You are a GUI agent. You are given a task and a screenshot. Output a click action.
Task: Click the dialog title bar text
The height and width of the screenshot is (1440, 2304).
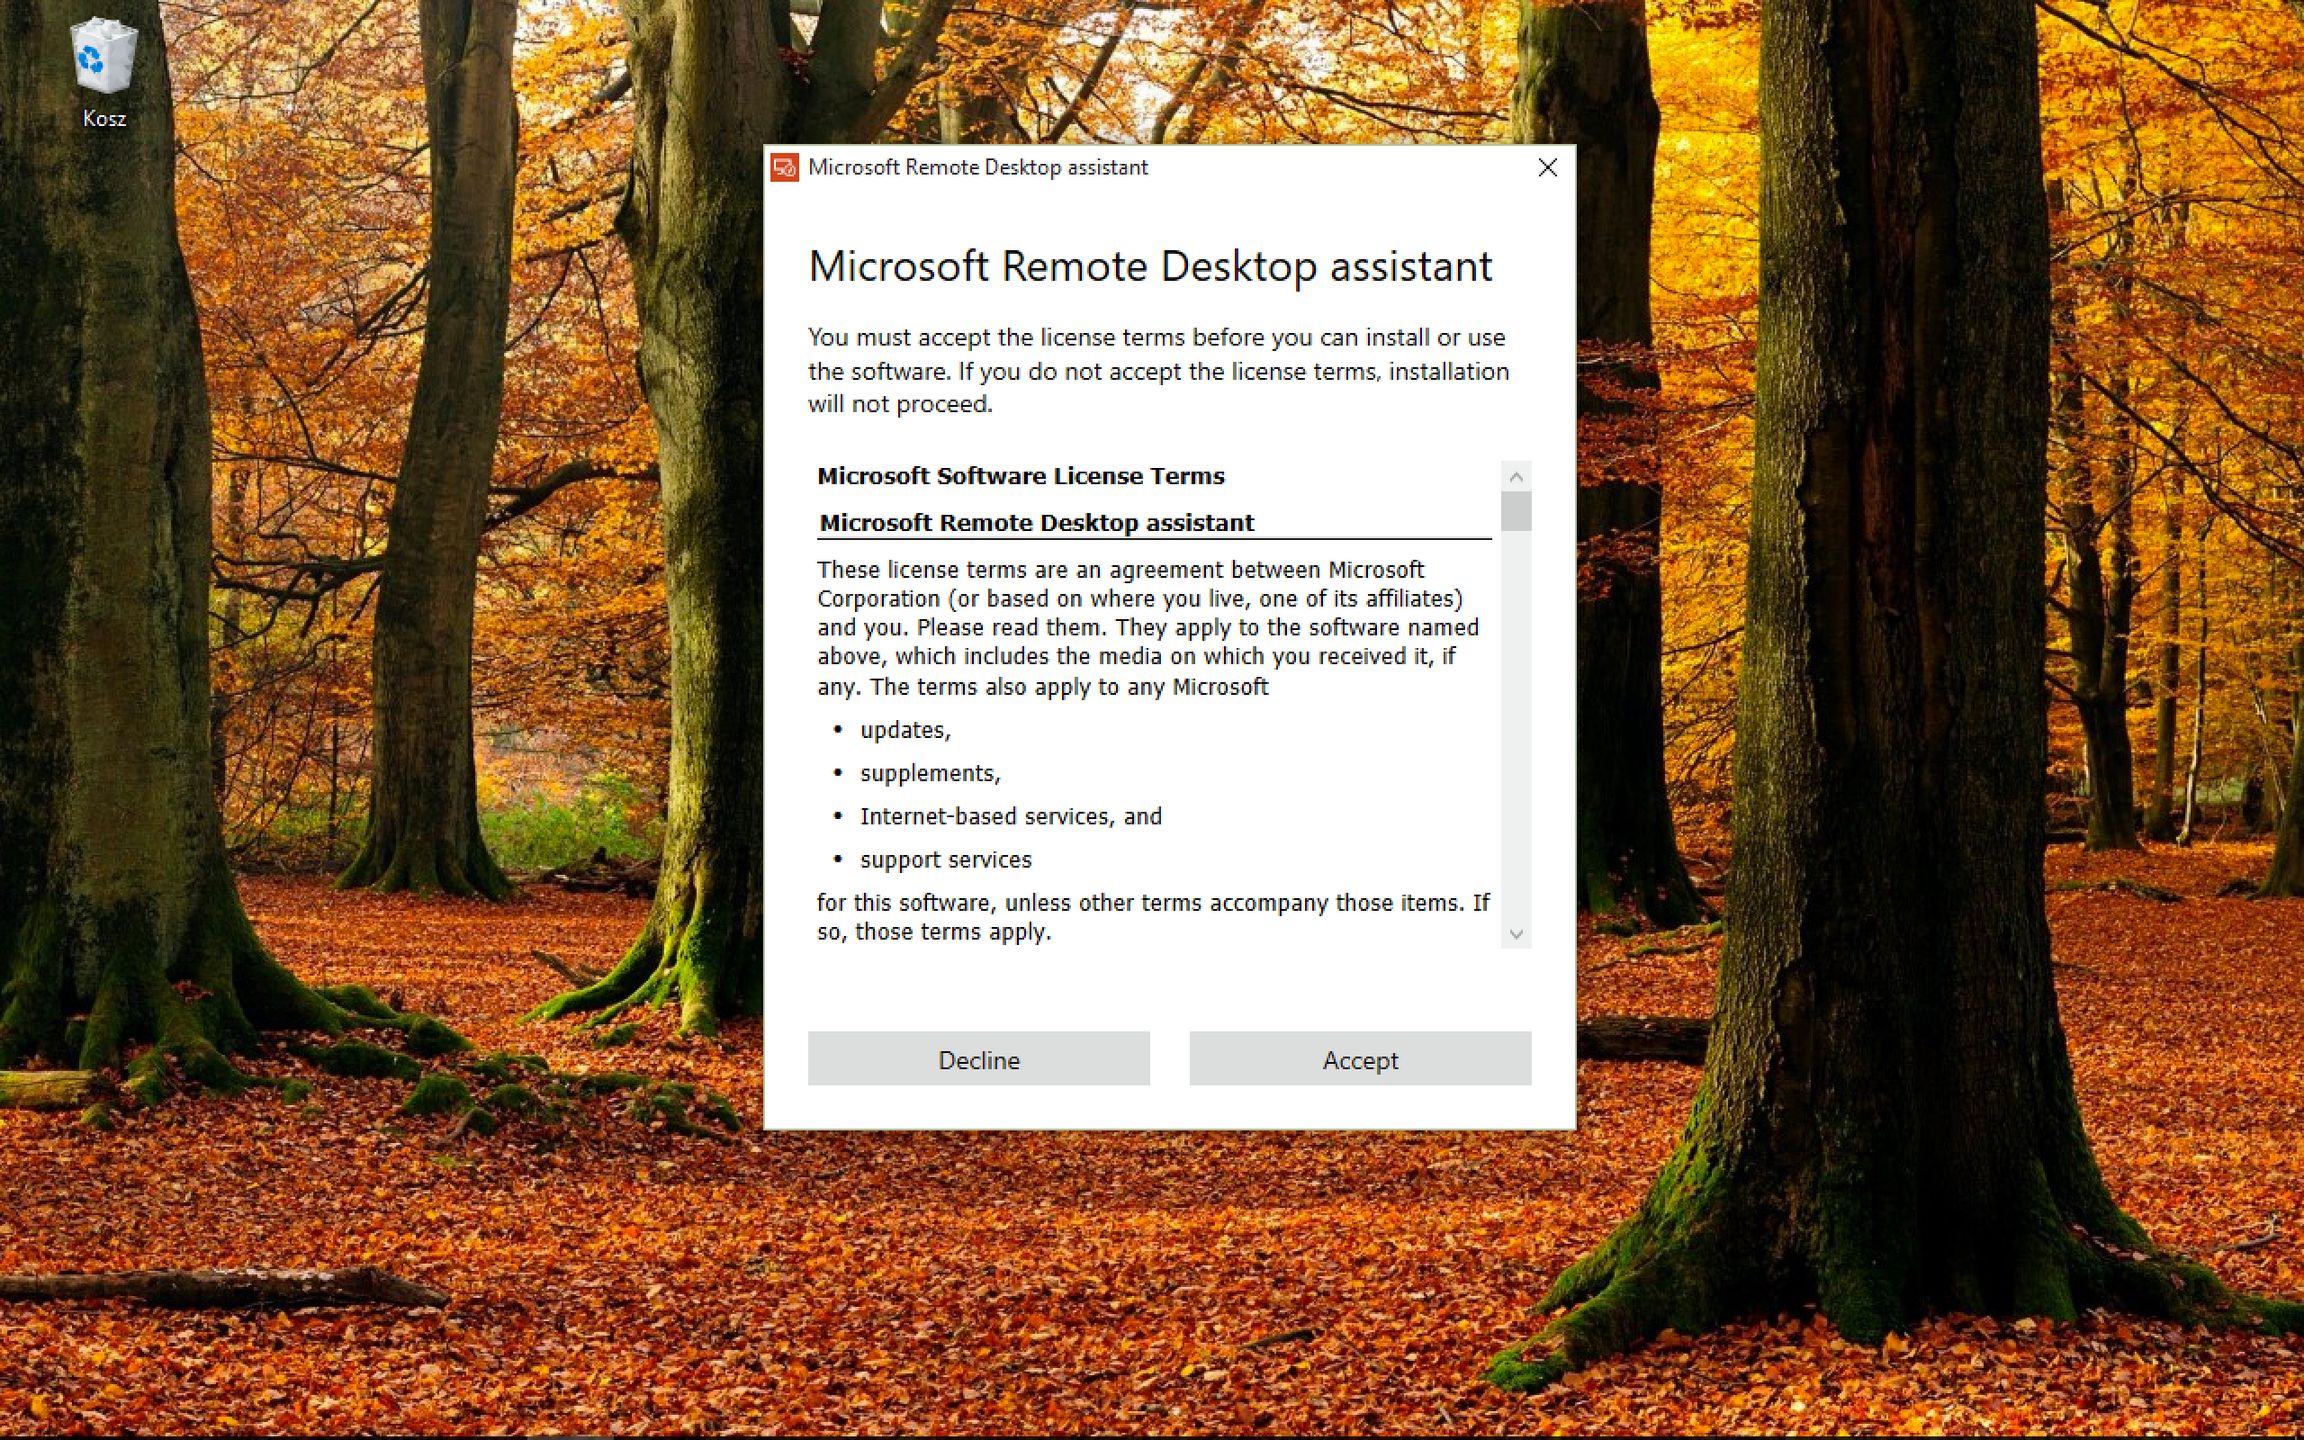click(978, 167)
